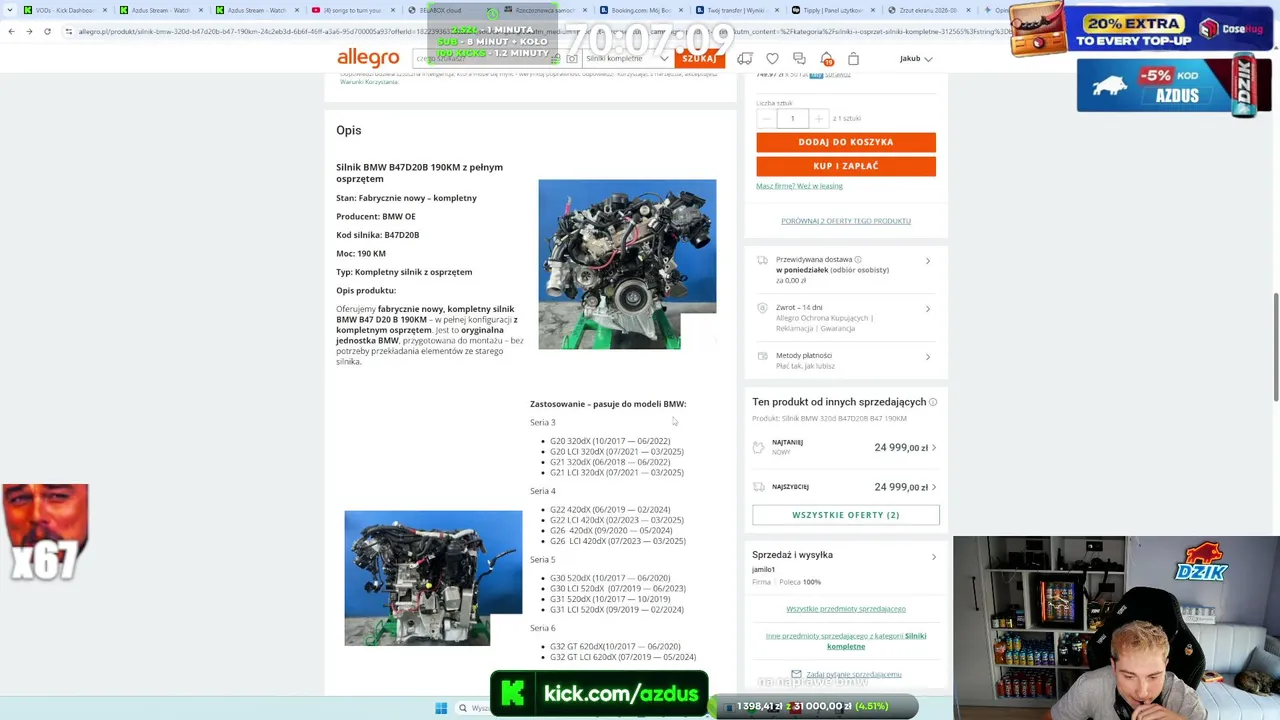Click the SZUKAJ search button
The height and width of the screenshot is (720, 1280).
[x=699, y=59]
